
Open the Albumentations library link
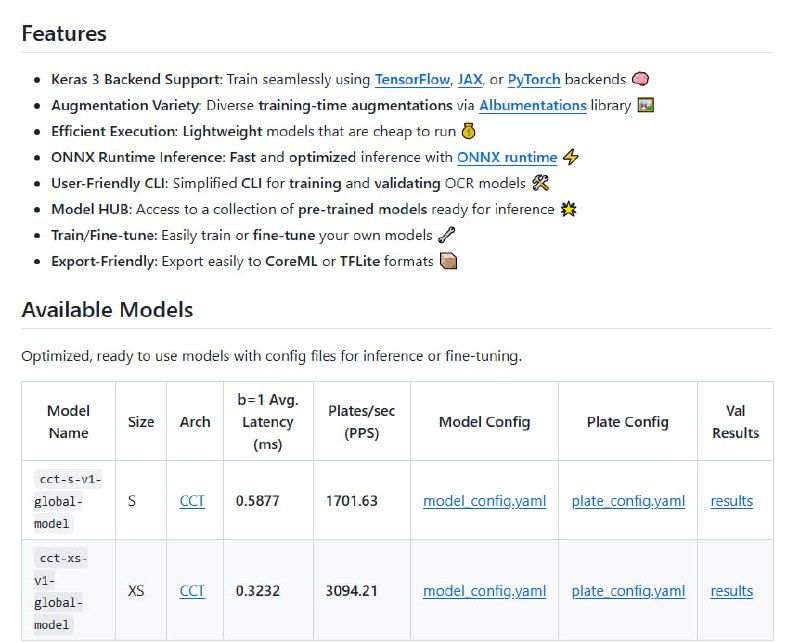click(x=532, y=105)
